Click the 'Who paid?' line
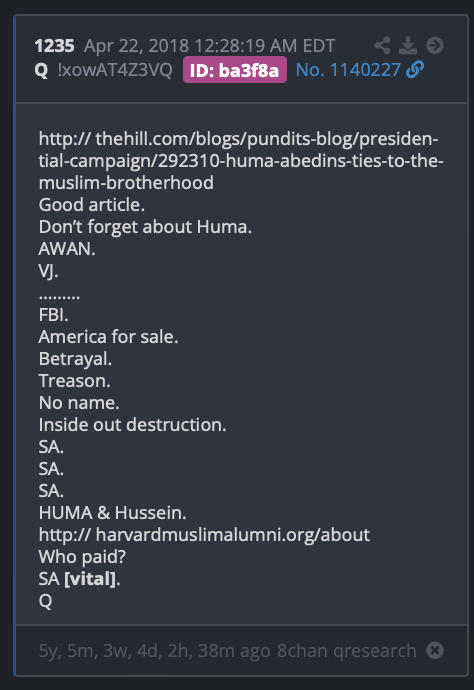The image size is (474, 690). [x=82, y=557]
